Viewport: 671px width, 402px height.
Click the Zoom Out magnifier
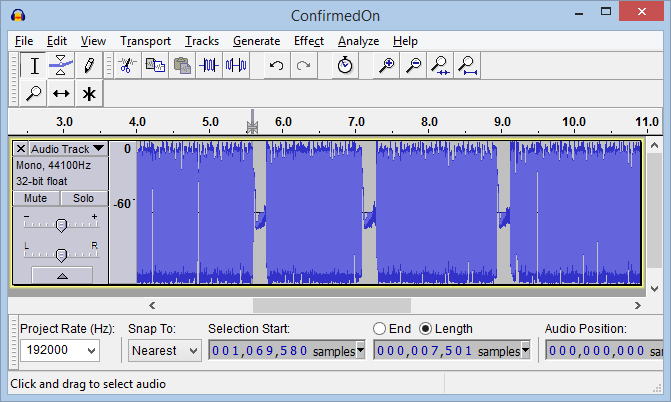[413, 66]
